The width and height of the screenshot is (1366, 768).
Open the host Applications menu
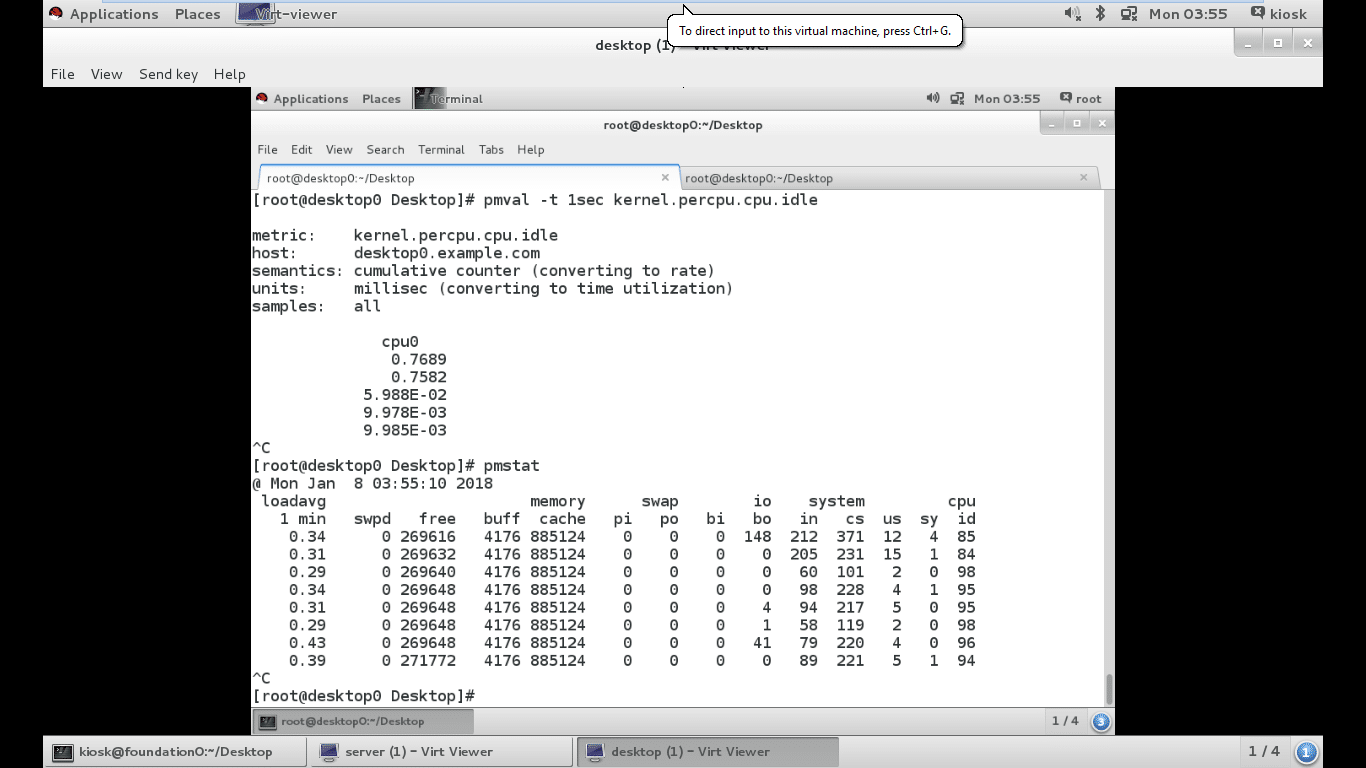pyautogui.click(x=103, y=14)
